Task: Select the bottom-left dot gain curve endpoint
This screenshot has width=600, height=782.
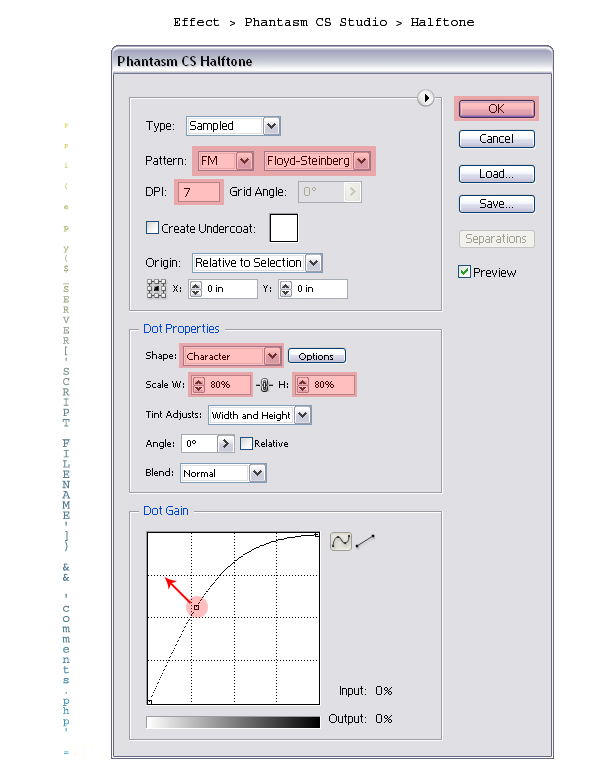Action: click(x=150, y=702)
